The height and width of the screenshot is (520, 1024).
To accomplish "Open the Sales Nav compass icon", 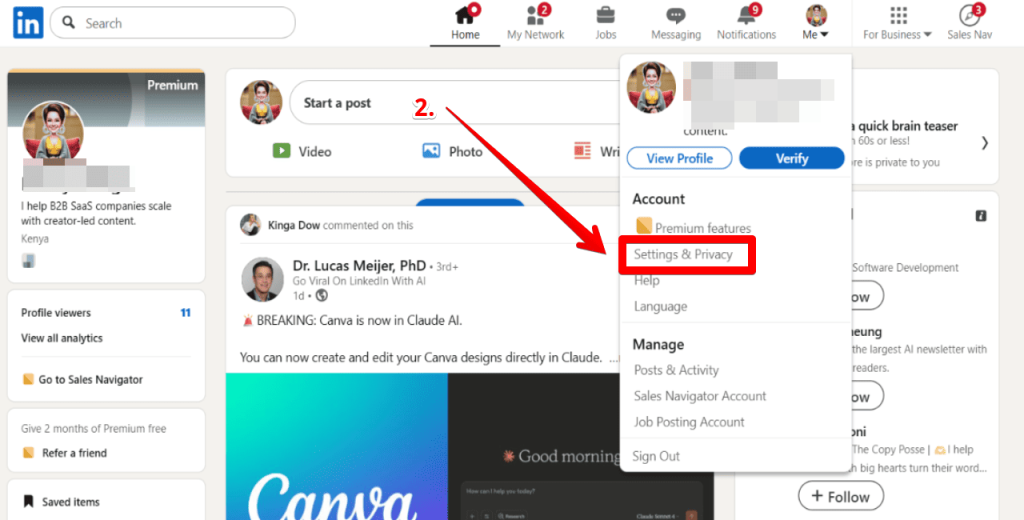I will (x=969, y=14).
